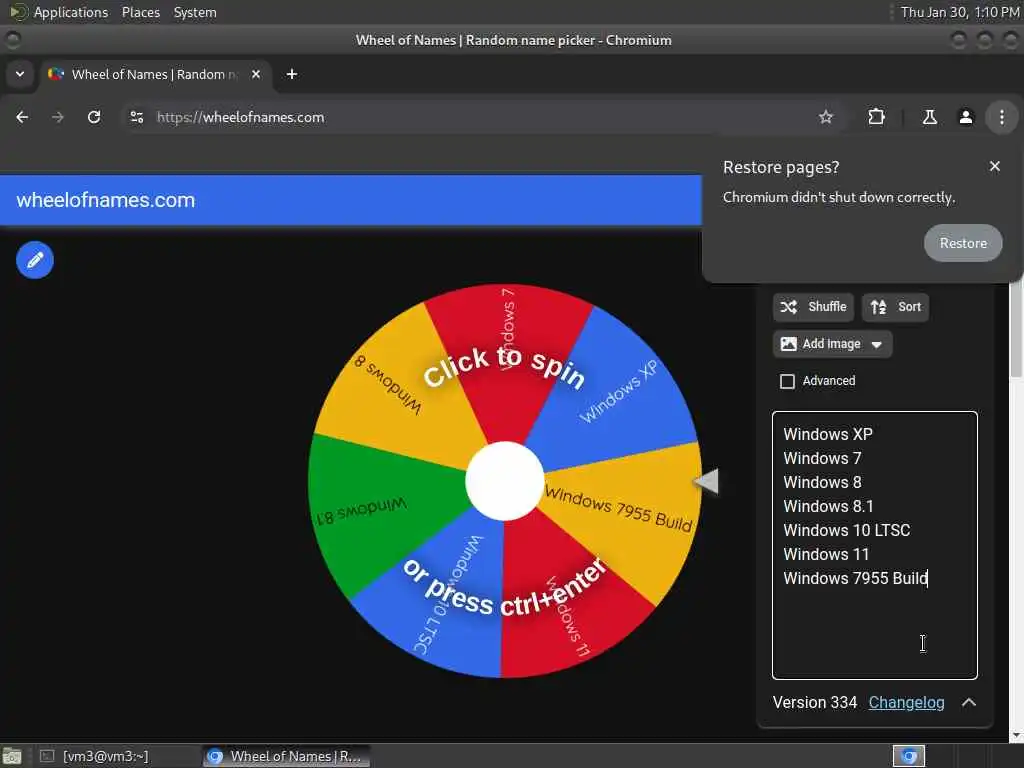Click the Windows 7955 Build entry text
This screenshot has height=768, width=1024.
pos(856,579)
